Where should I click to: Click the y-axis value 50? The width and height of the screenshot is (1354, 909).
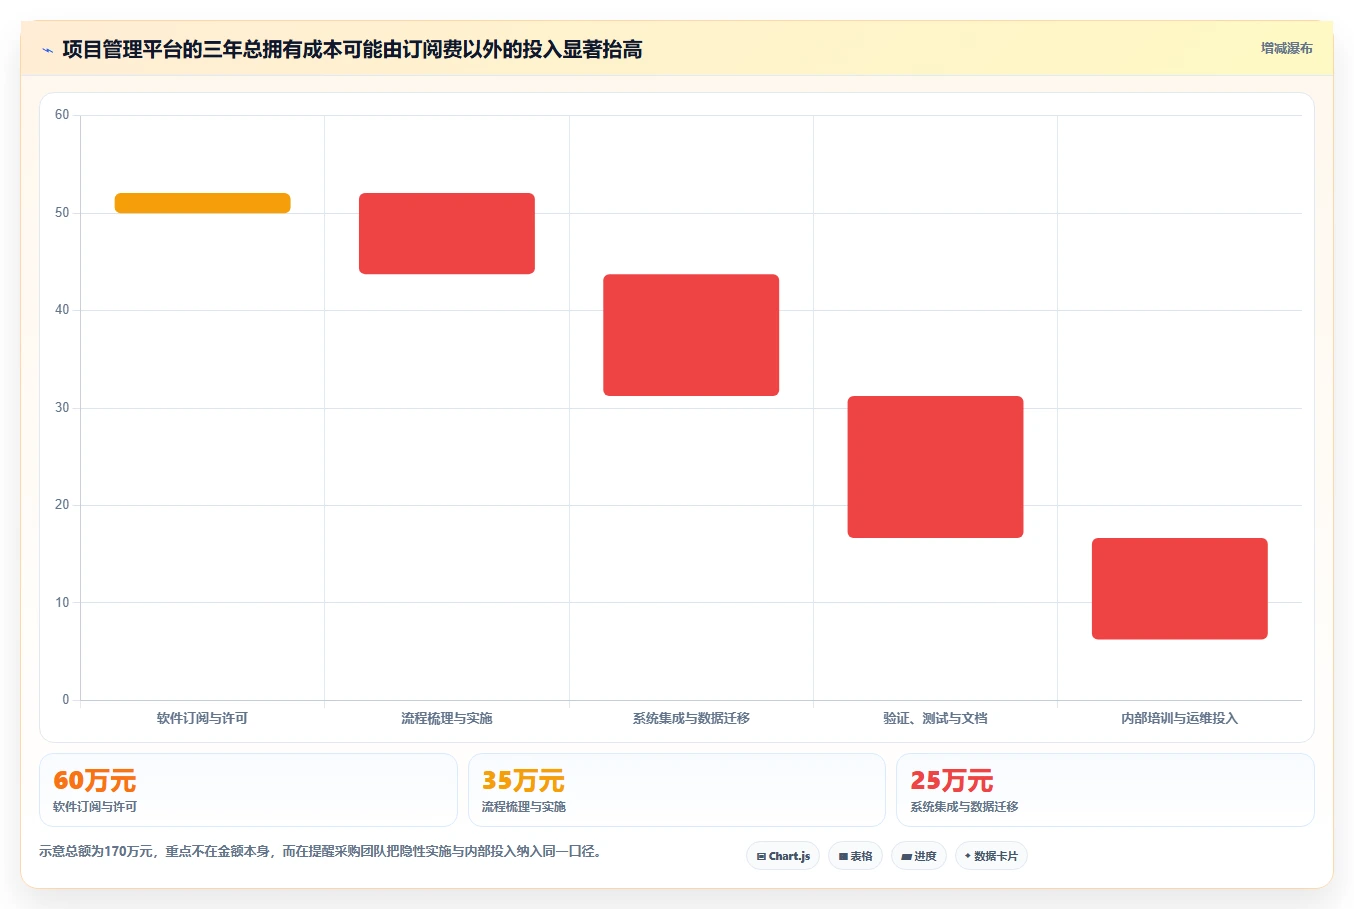click(62, 213)
